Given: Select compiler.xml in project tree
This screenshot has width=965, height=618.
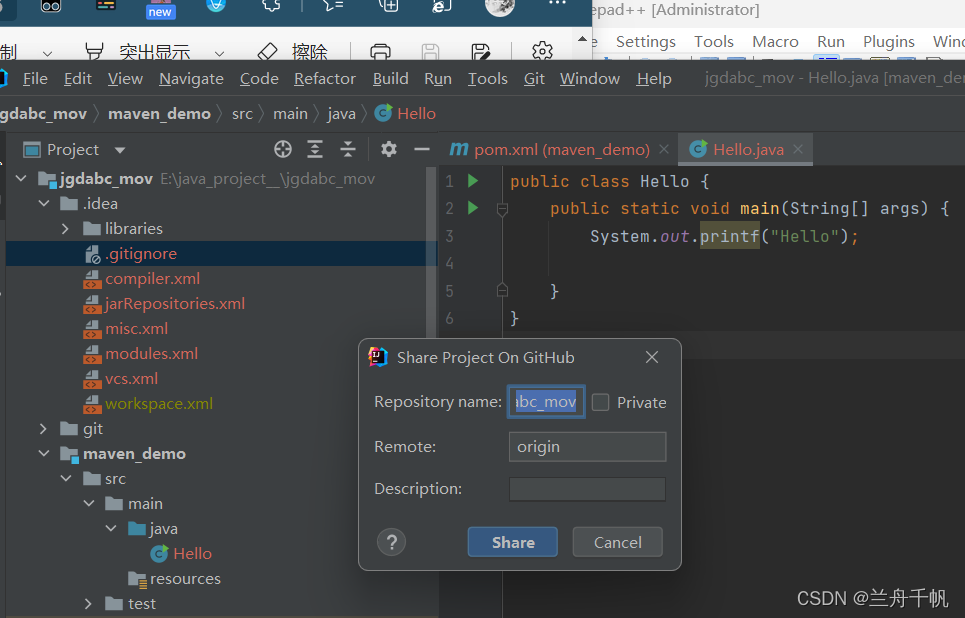Looking at the screenshot, I should tap(152, 279).
